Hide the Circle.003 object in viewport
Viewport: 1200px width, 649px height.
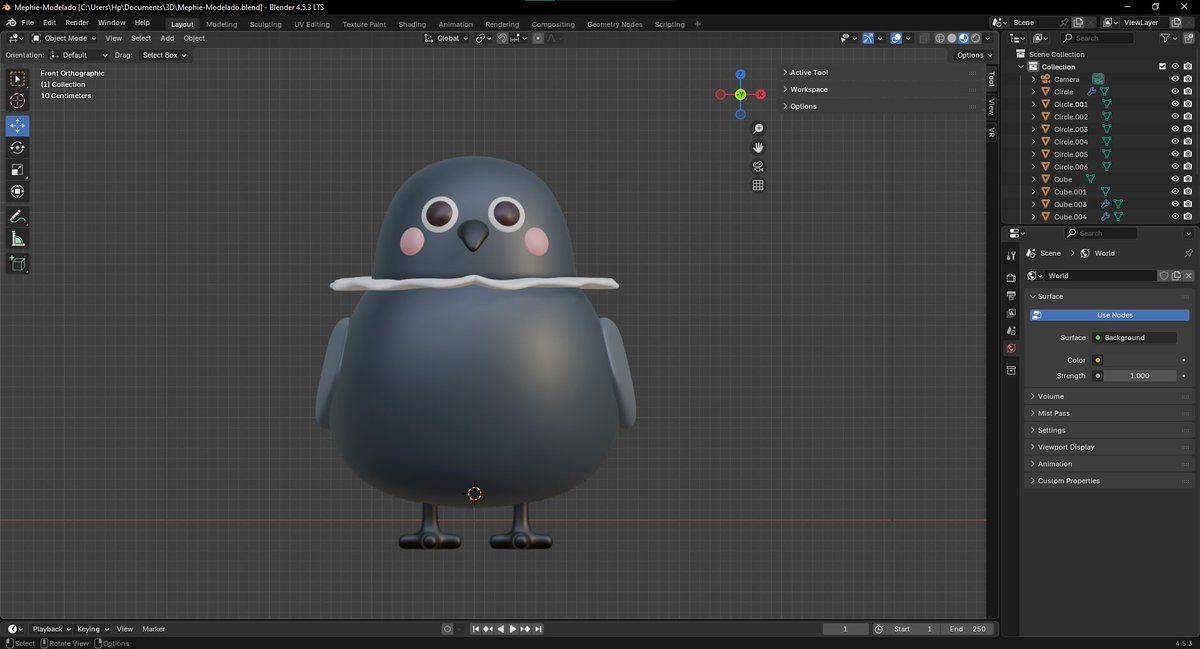click(x=1175, y=129)
